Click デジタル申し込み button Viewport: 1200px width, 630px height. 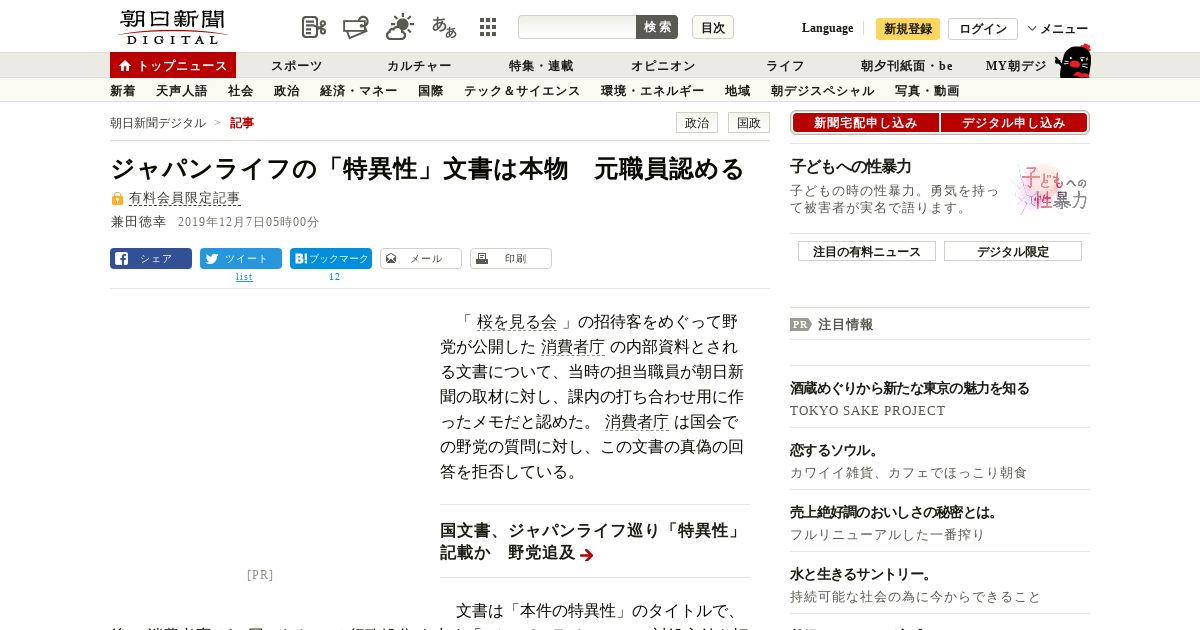click(x=1014, y=123)
